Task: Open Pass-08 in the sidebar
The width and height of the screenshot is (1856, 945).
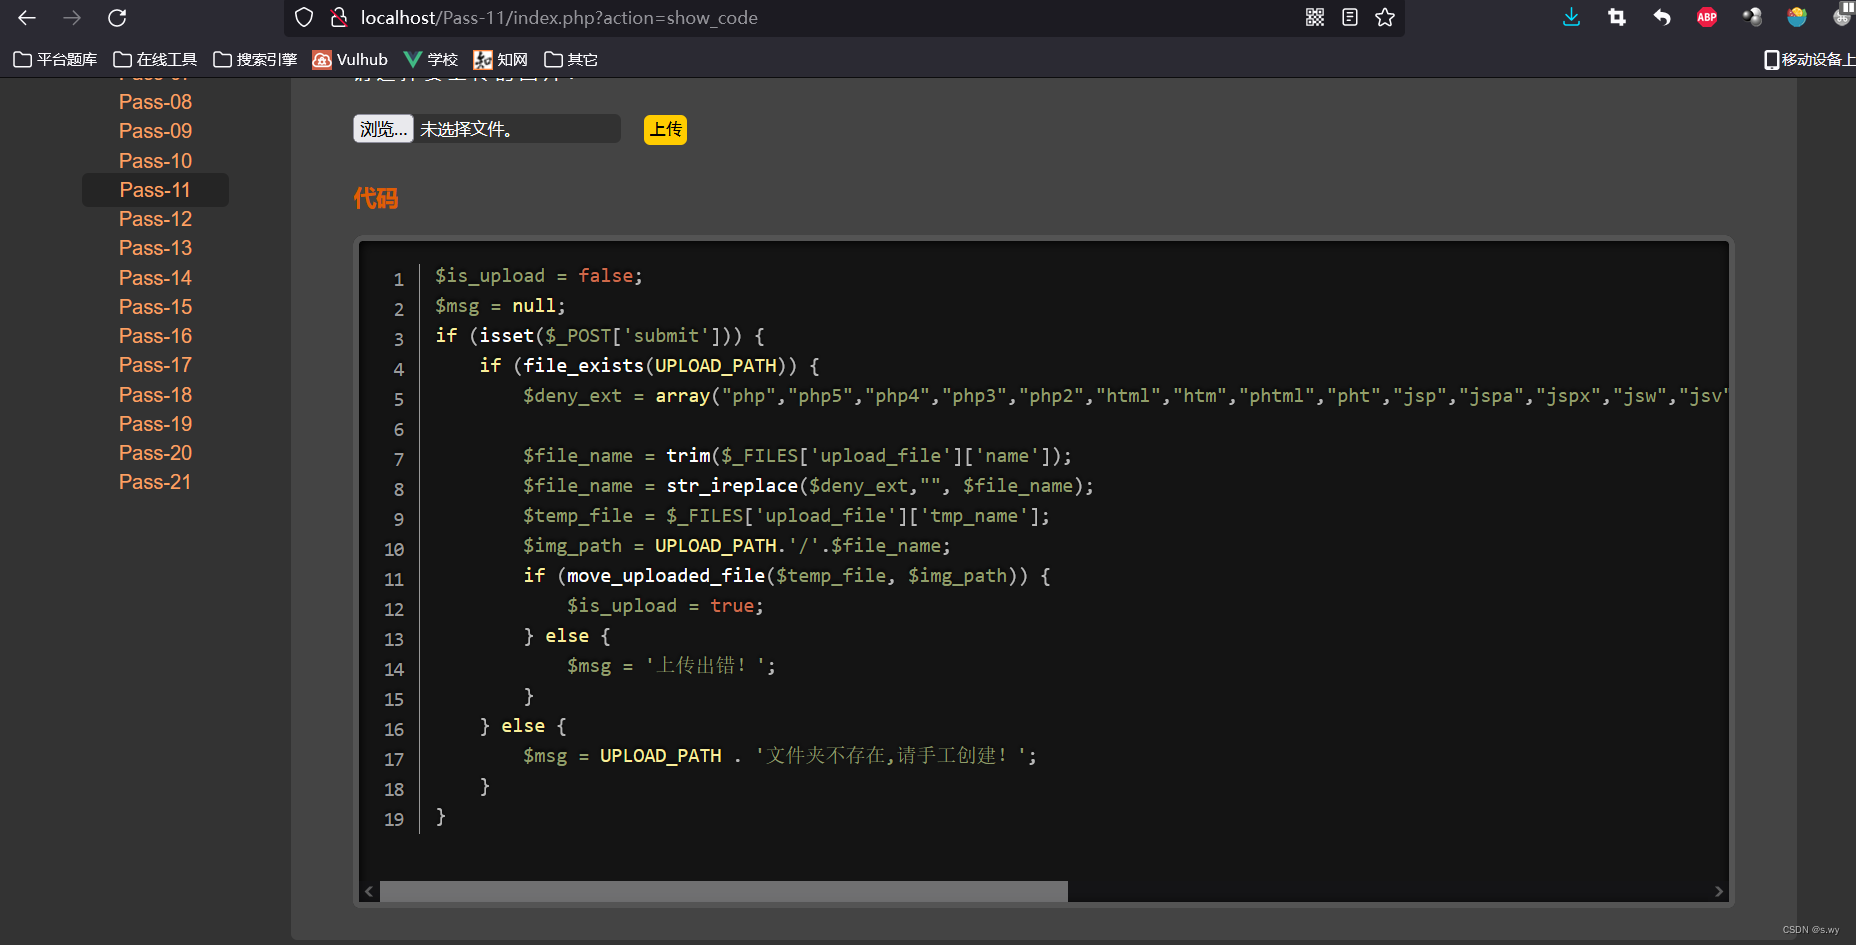Action: [x=155, y=102]
